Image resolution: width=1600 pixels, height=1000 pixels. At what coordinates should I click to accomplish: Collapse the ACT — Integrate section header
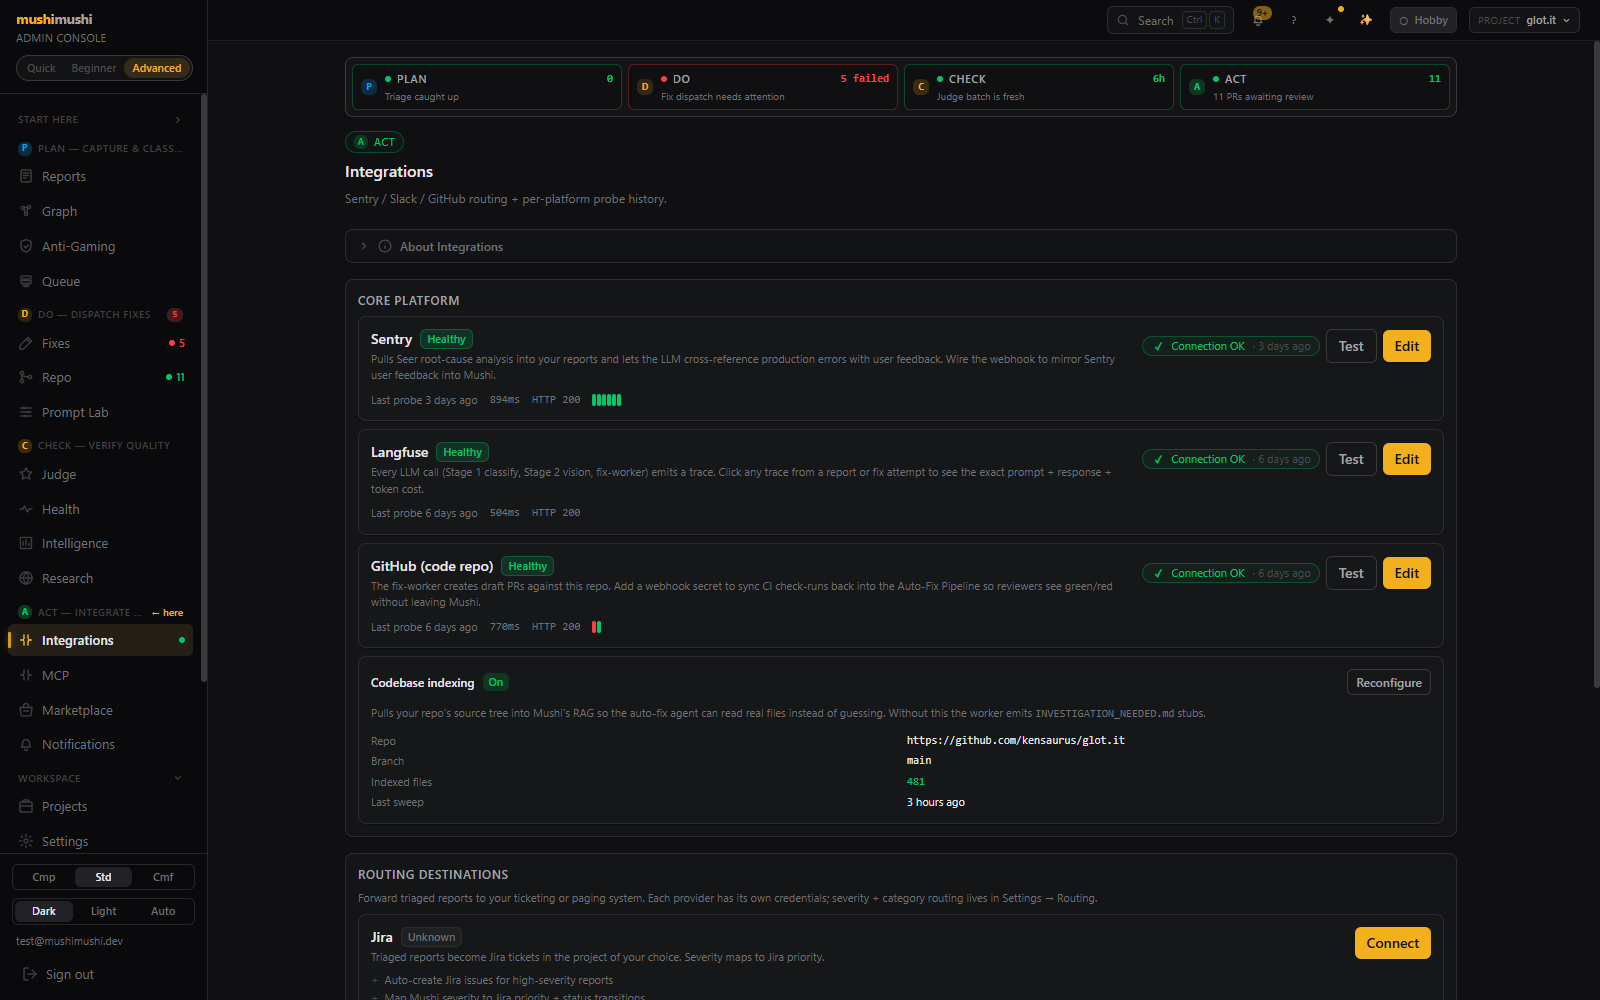[100, 612]
